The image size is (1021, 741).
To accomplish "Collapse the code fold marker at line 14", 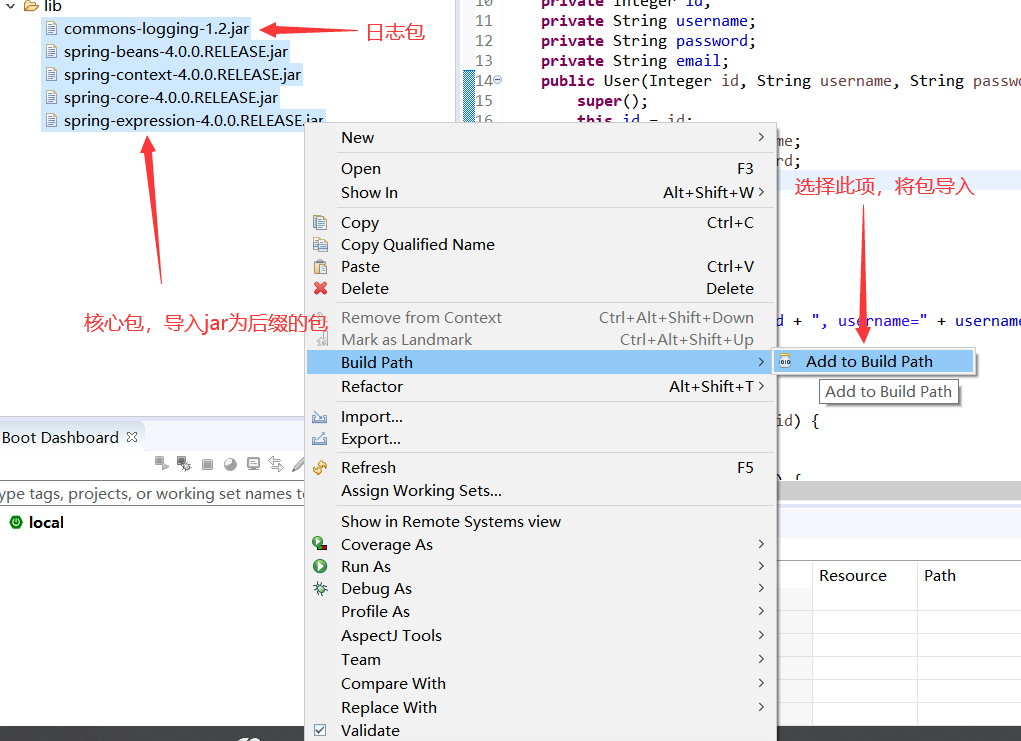I will [497, 80].
